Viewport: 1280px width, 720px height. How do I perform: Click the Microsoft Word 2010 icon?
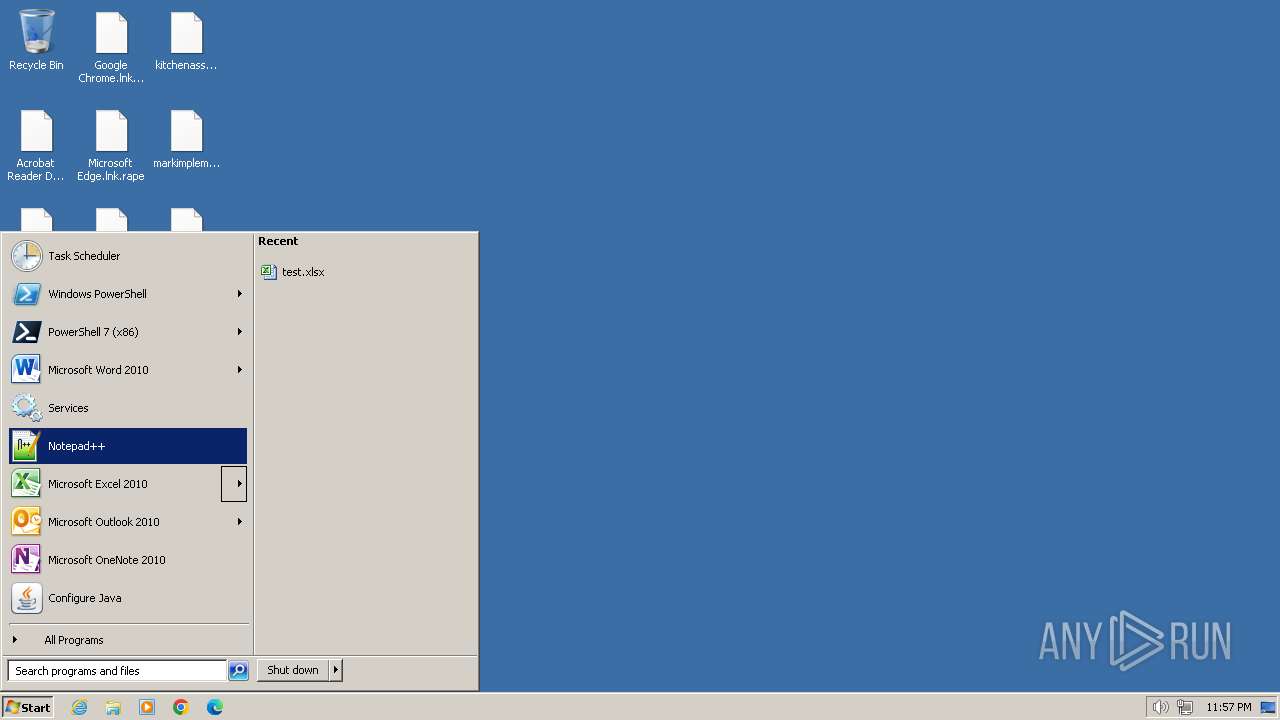[26, 370]
